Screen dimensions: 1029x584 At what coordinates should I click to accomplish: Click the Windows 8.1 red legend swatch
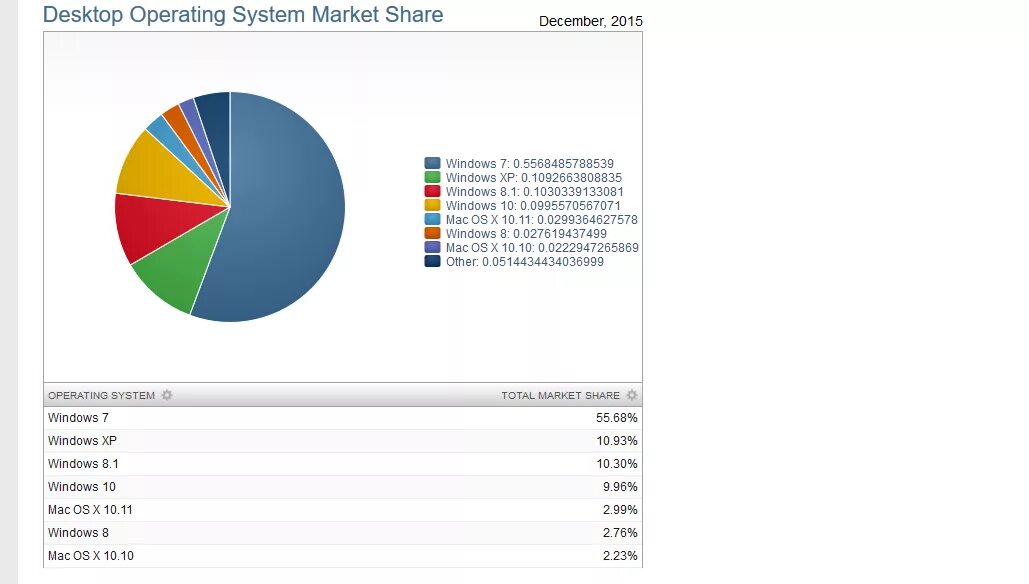point(432,191)
